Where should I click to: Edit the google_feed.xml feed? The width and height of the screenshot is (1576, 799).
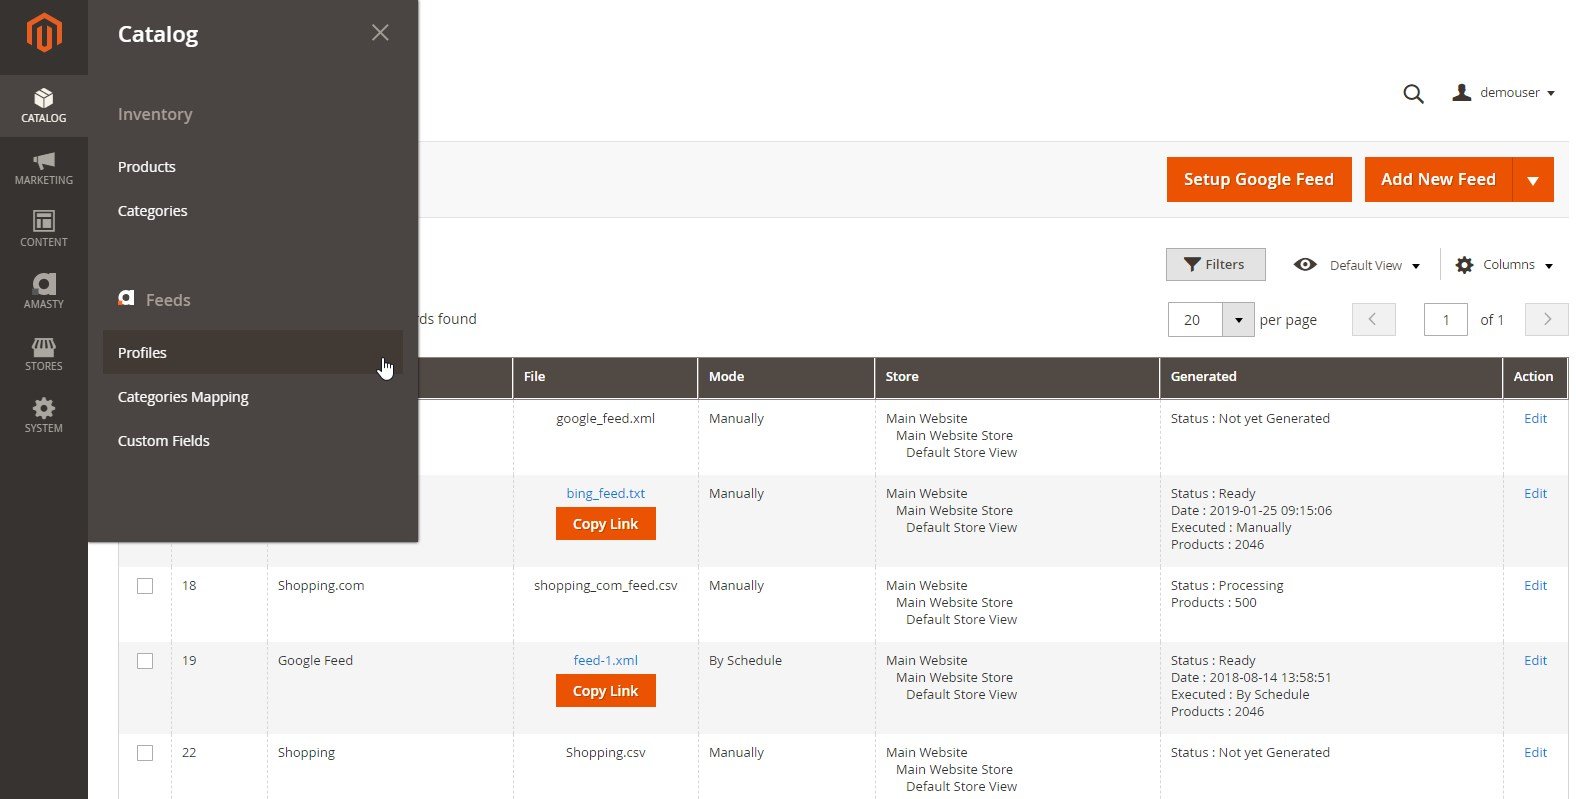(1535, 419)
